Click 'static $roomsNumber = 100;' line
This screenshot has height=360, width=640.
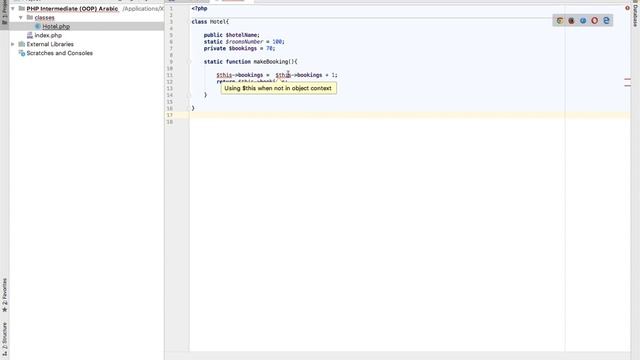[x=244, y=42]
